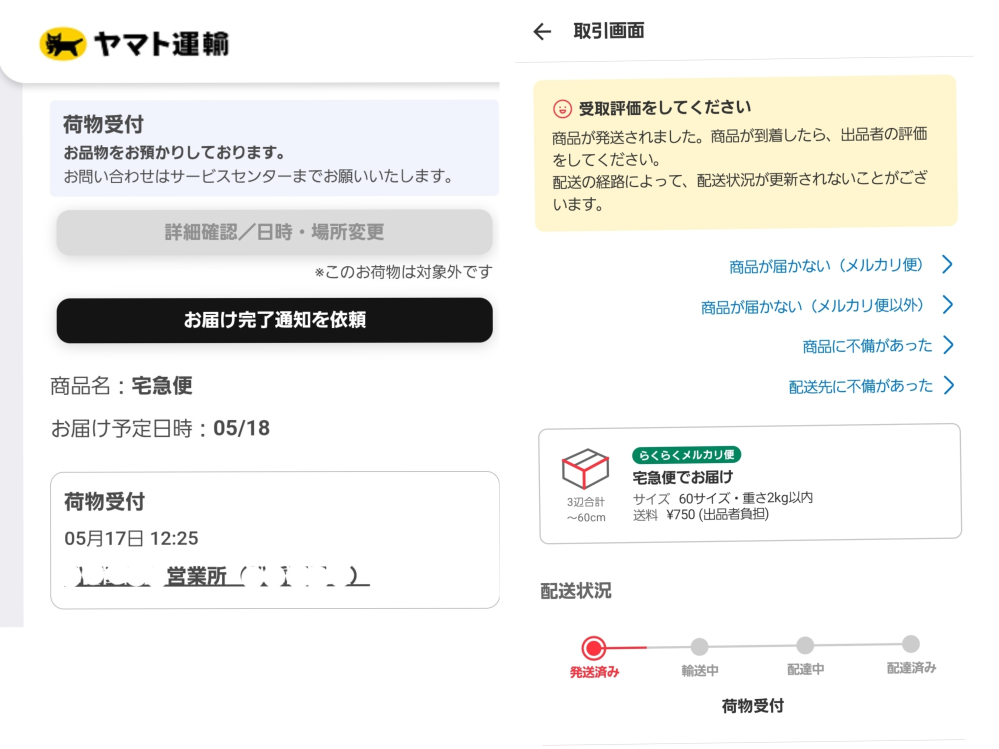Click the 輸送中 progress marker
999x749 pixels.
pos(700,647)
